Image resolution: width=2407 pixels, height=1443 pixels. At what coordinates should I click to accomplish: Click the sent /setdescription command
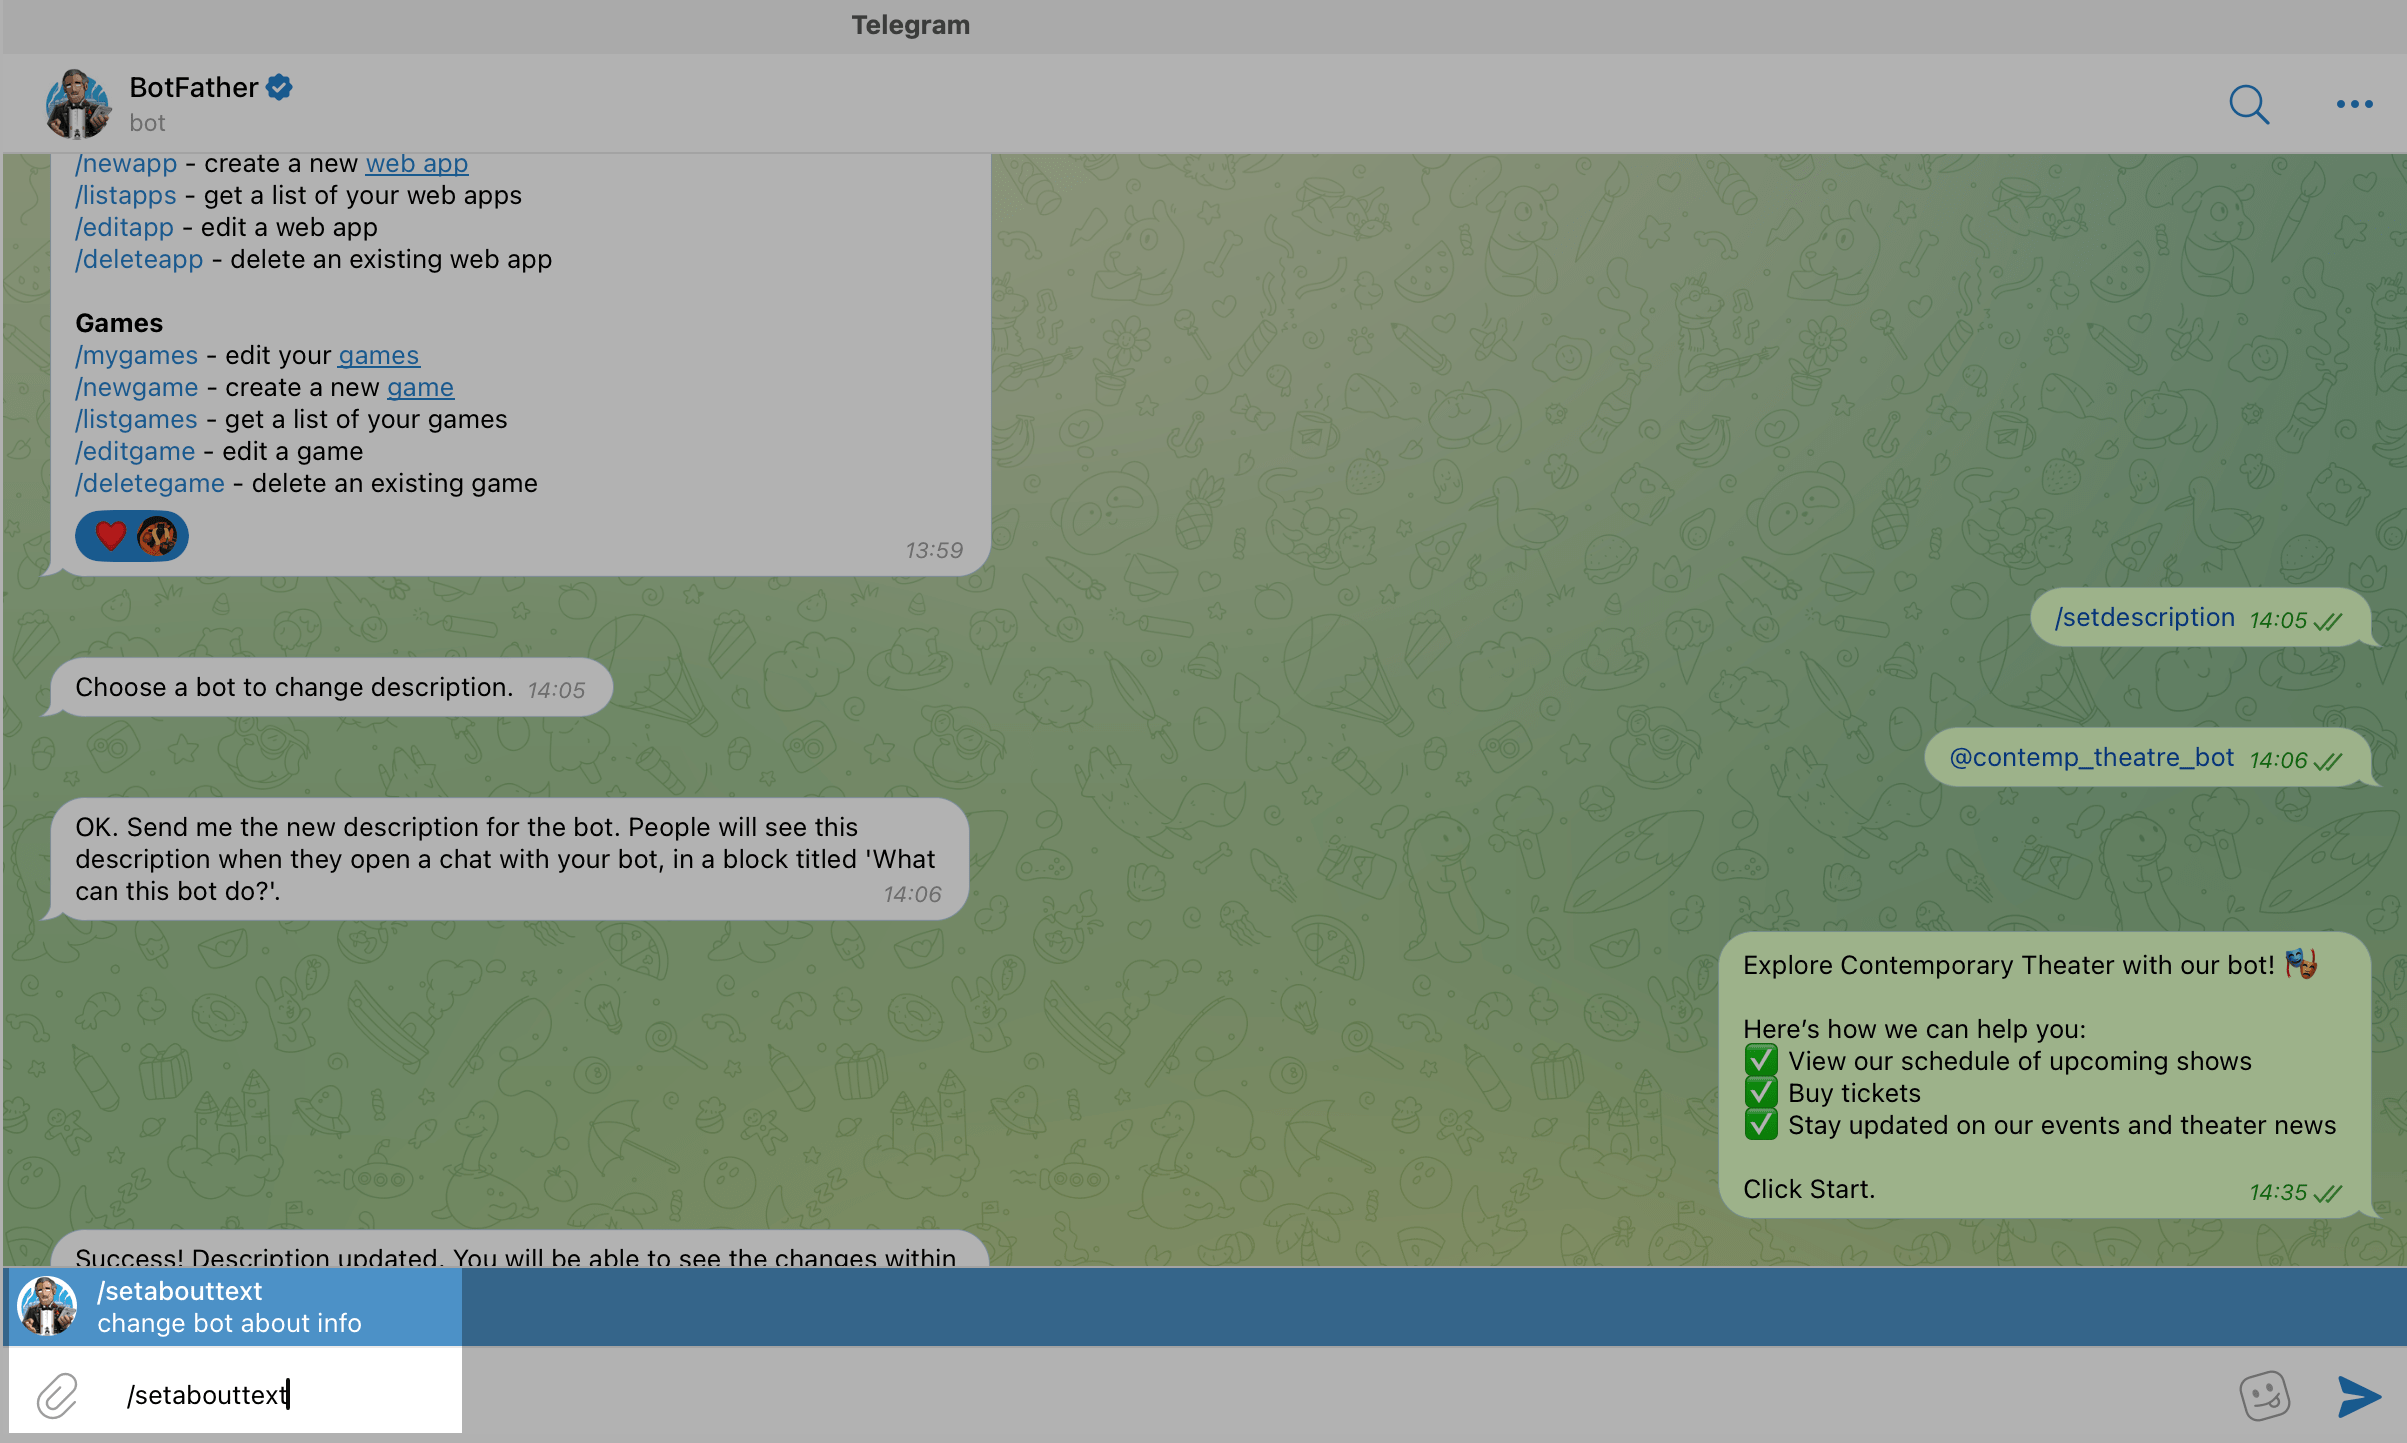tap(2144, 618)
